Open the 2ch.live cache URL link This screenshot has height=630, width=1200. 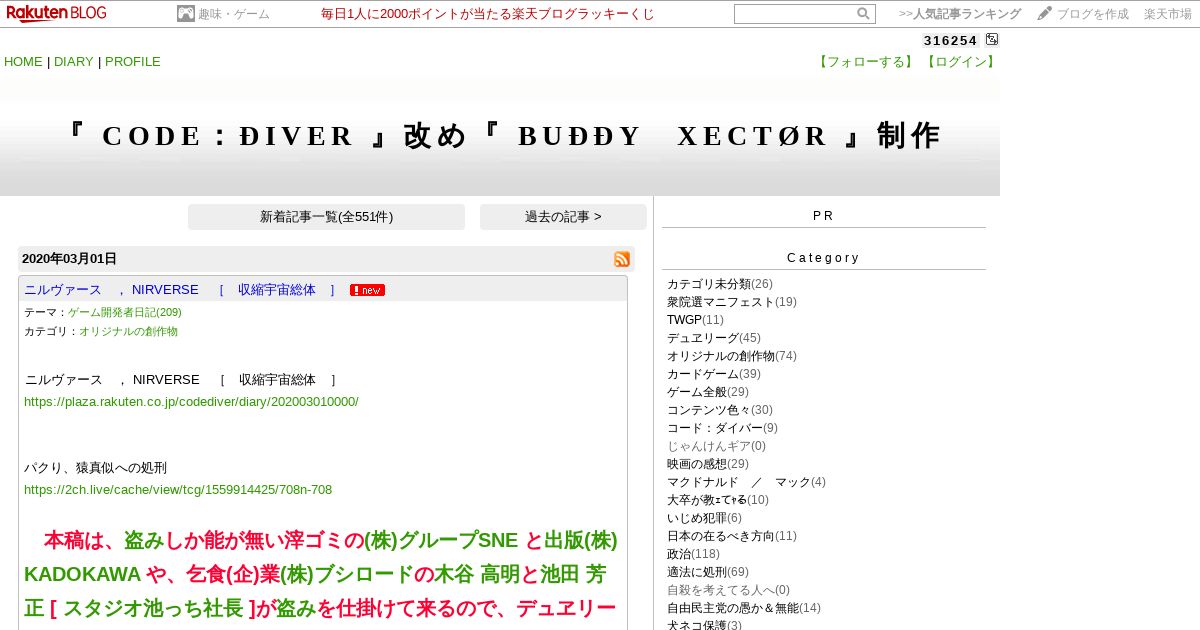click(178, 490)
